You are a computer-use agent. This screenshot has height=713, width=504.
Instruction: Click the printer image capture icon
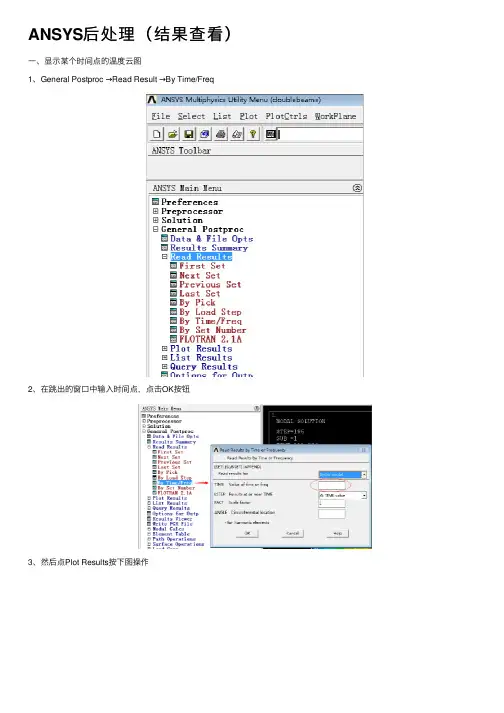221,134
